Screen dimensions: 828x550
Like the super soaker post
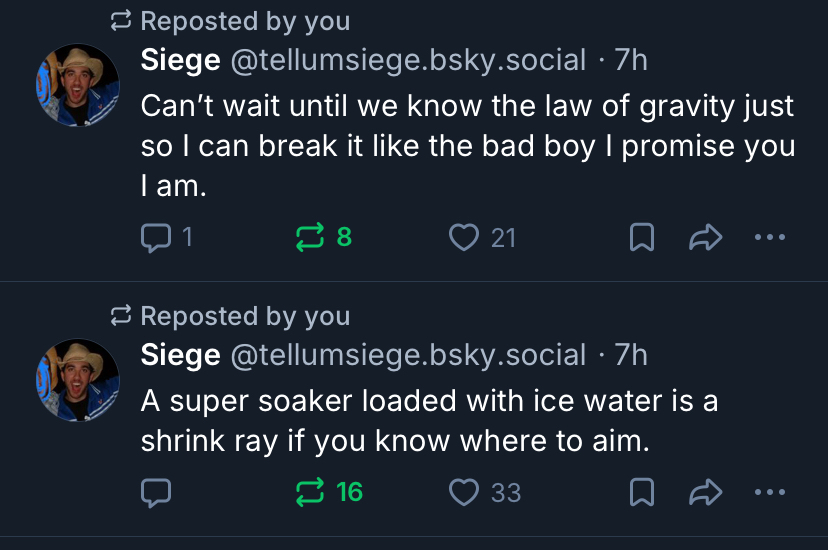click(463, 492)
